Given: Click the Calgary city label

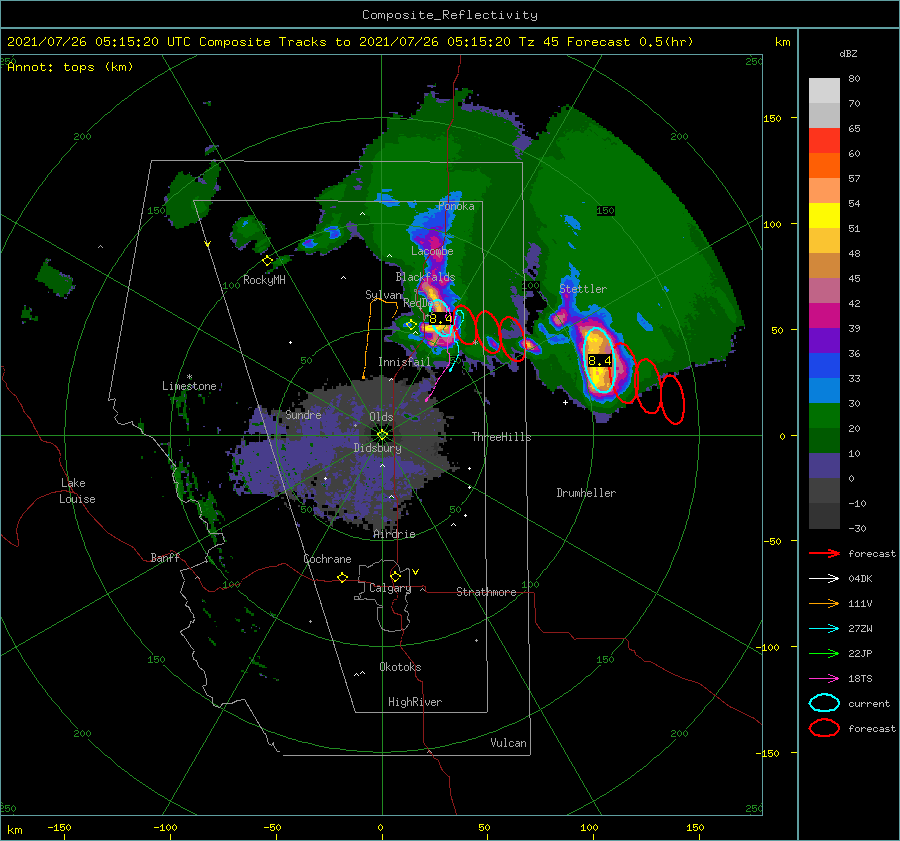Looking at the screenshot, I should (x=390, y=588).
